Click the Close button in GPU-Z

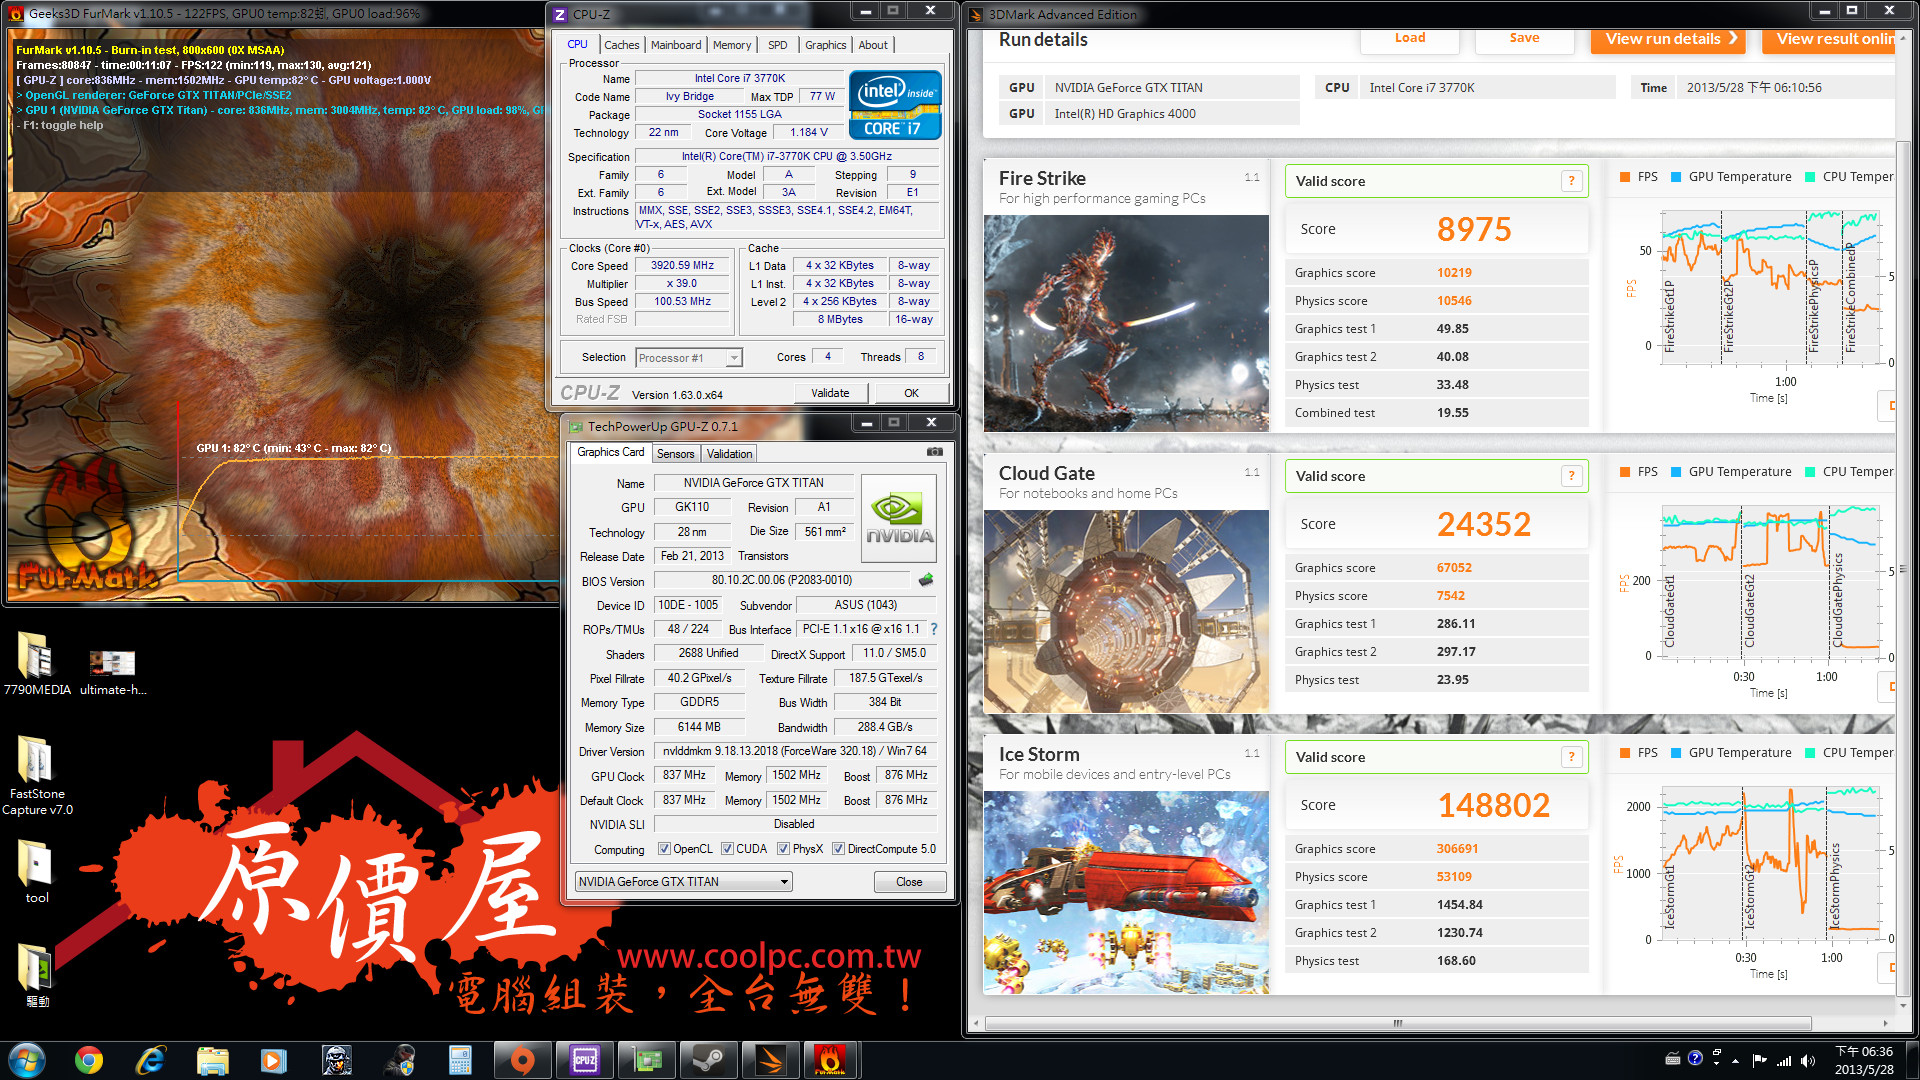pyautogui.click(x=909, y=881)
